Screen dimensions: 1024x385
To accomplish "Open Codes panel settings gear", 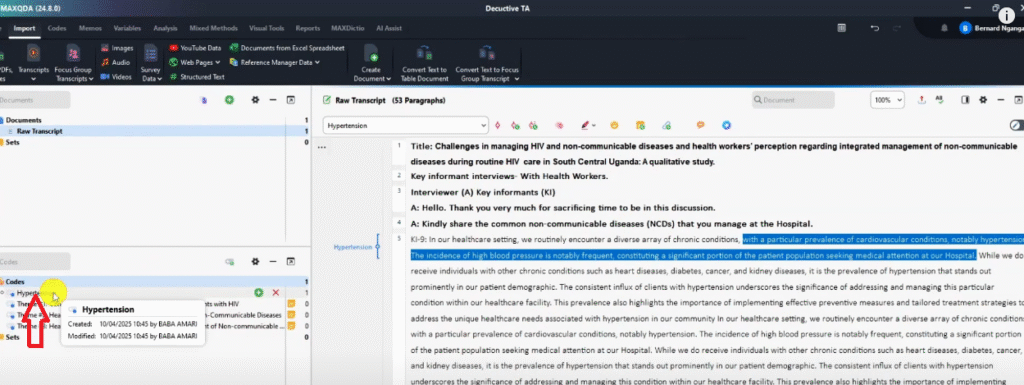I will [255, 261].
